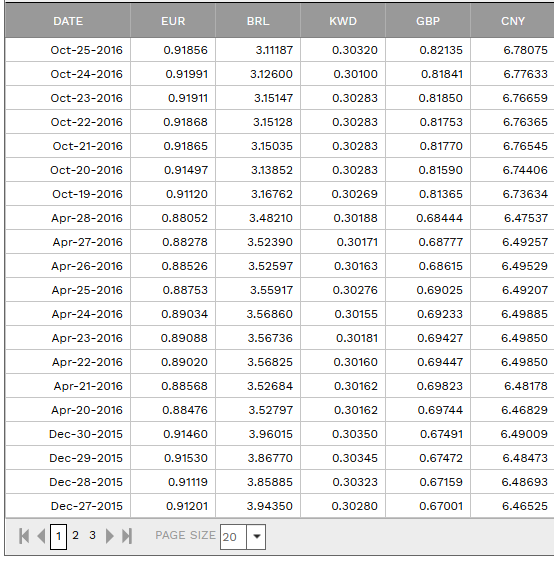Select the Dec-29-2015 date cell
554x561 pixels.
click(x=68, y=457)
